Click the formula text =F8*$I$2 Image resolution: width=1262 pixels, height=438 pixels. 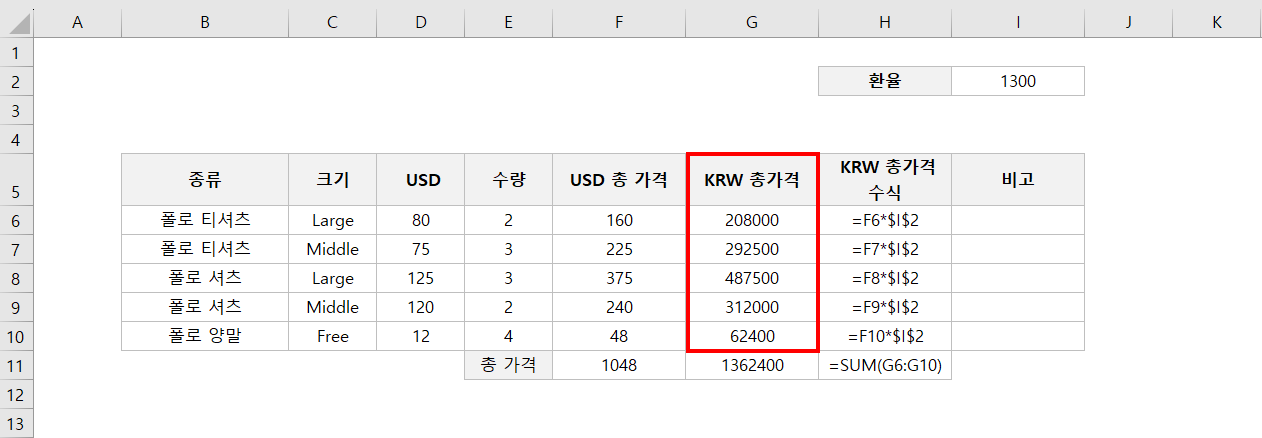[884, 279]
